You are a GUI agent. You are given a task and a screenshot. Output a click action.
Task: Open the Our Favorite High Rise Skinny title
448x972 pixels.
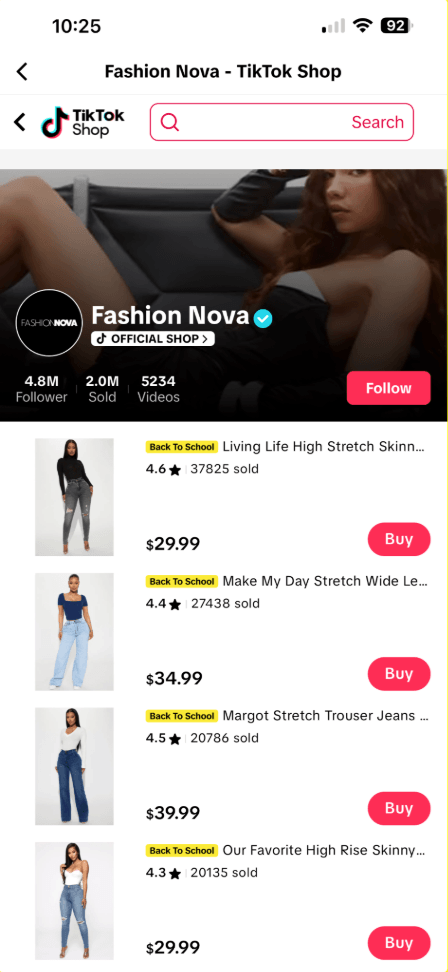pyautogui.click(x=324, y=850)
